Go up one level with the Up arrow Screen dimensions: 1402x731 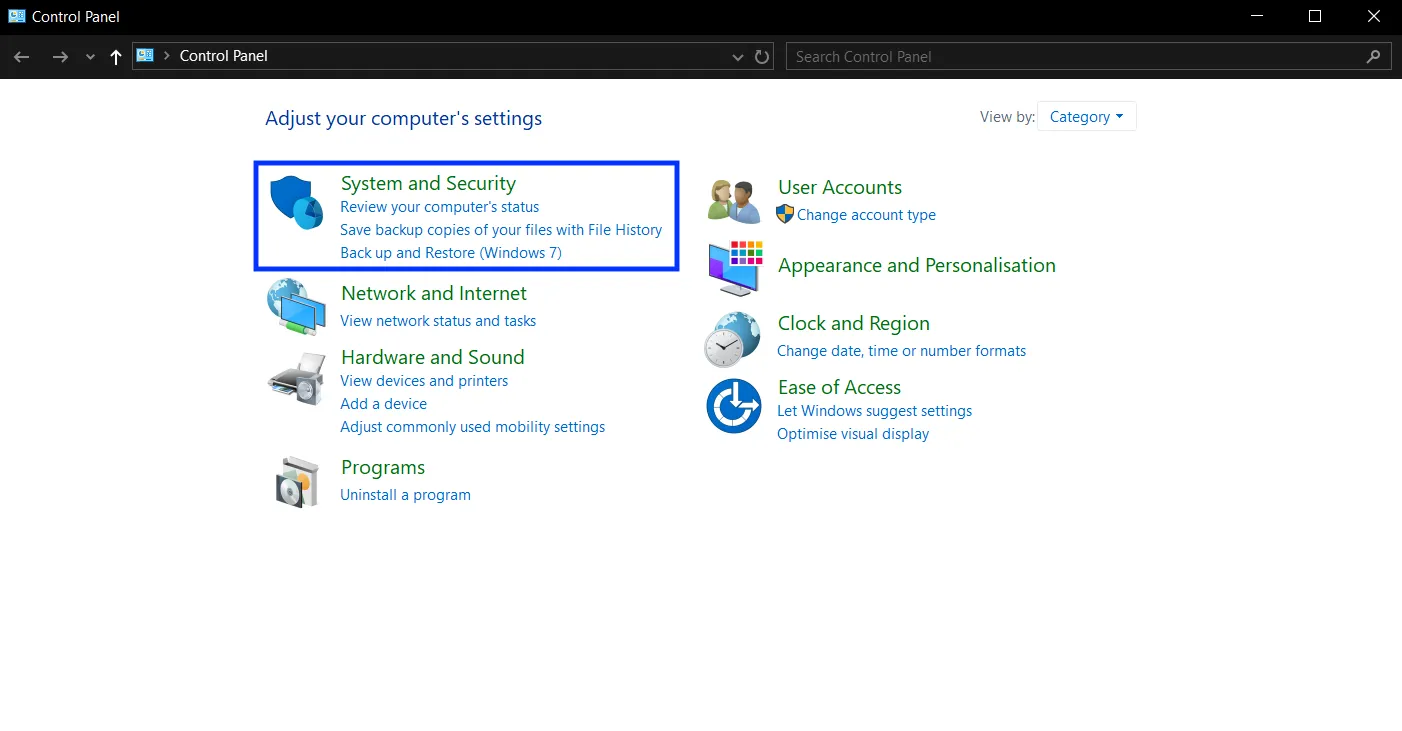click(x=115, y=56)
